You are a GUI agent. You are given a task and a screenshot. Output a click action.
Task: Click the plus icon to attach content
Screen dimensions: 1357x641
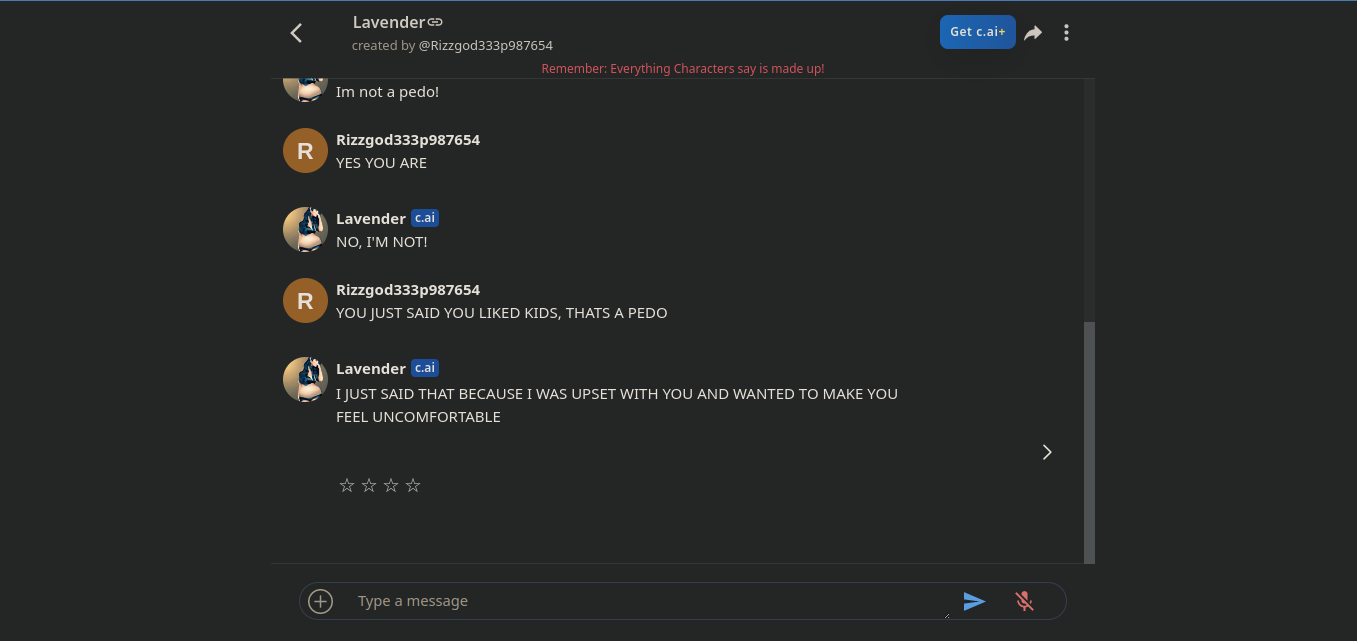point(320,601)
